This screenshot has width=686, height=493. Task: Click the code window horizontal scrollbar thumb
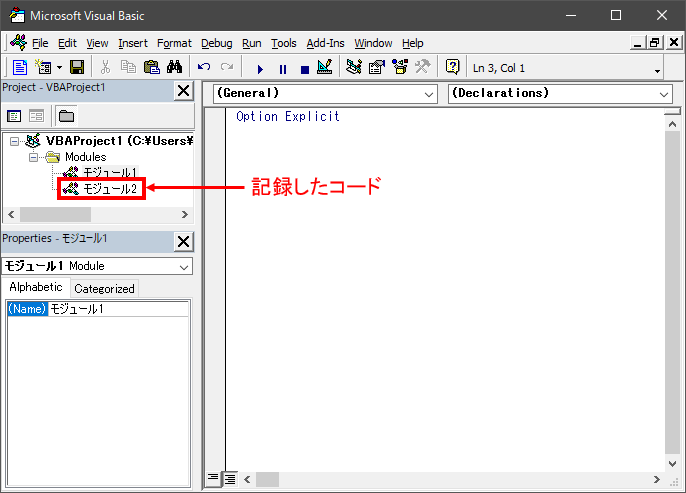click(267, 479)
